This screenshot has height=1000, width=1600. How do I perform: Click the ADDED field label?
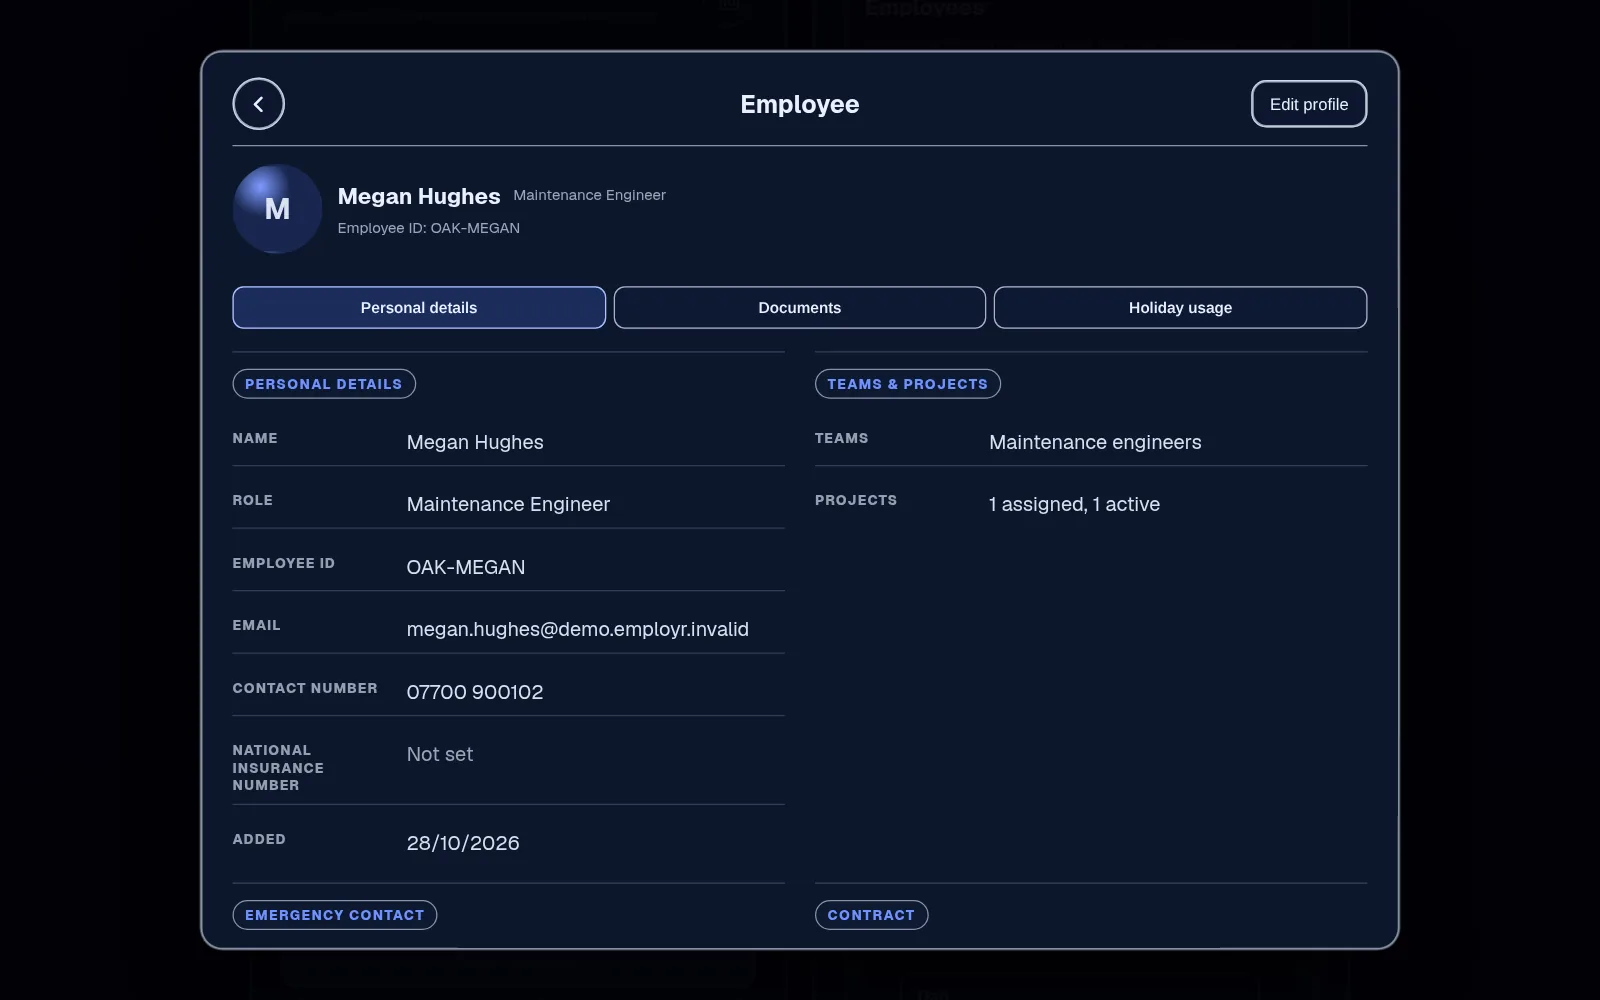coord(259,839)
